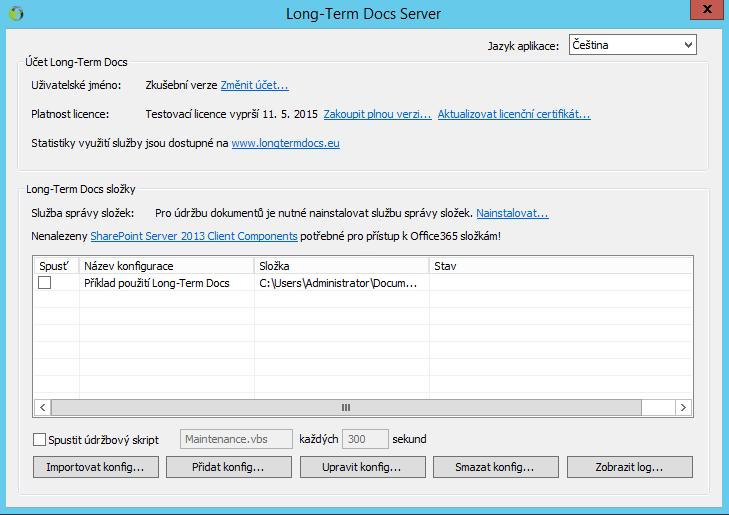The height and width of the screenshot is (515, 729).
Task: Click the Změnit účet link
Action: (254, 85)
